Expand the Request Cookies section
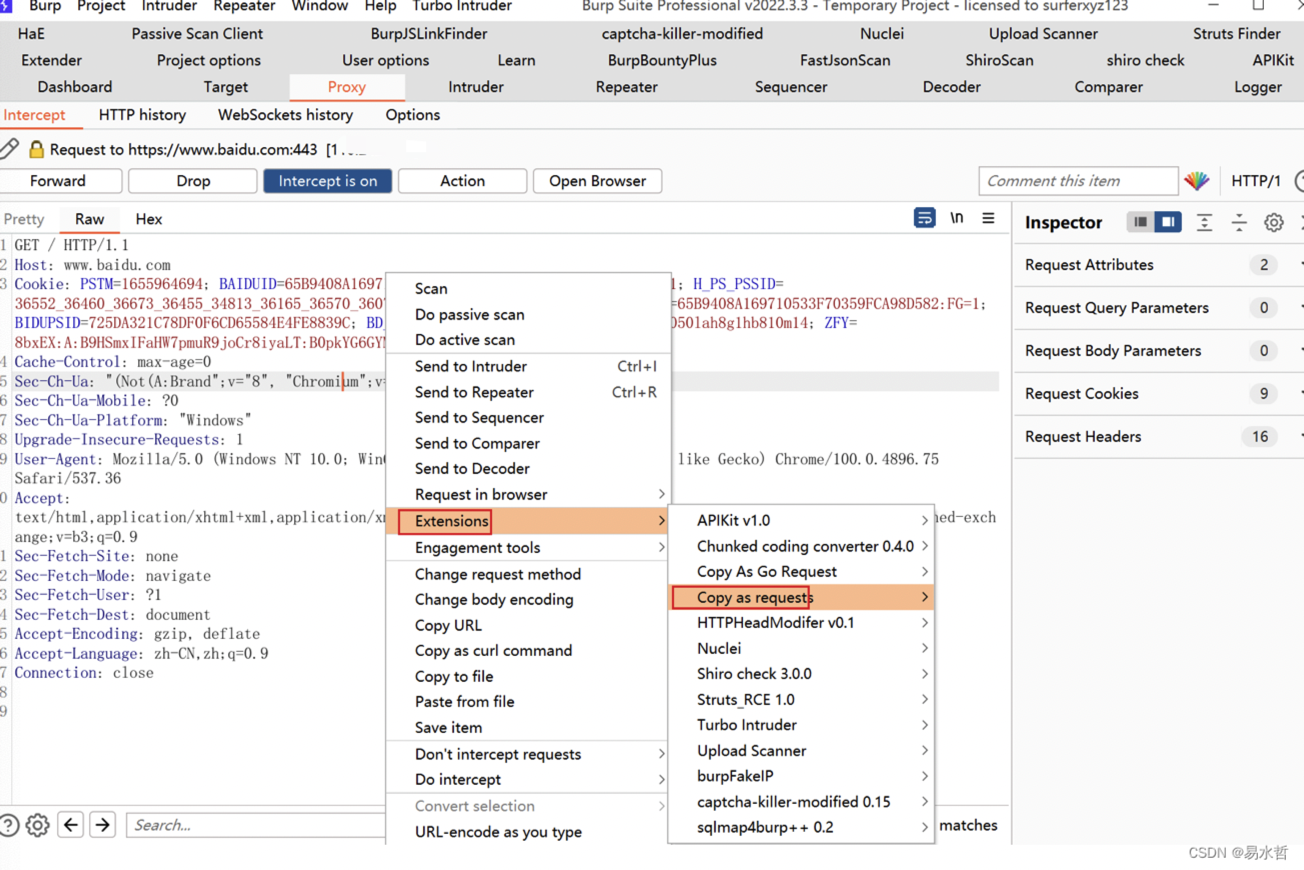The image size is (1304, 870). click(1159, 394)
